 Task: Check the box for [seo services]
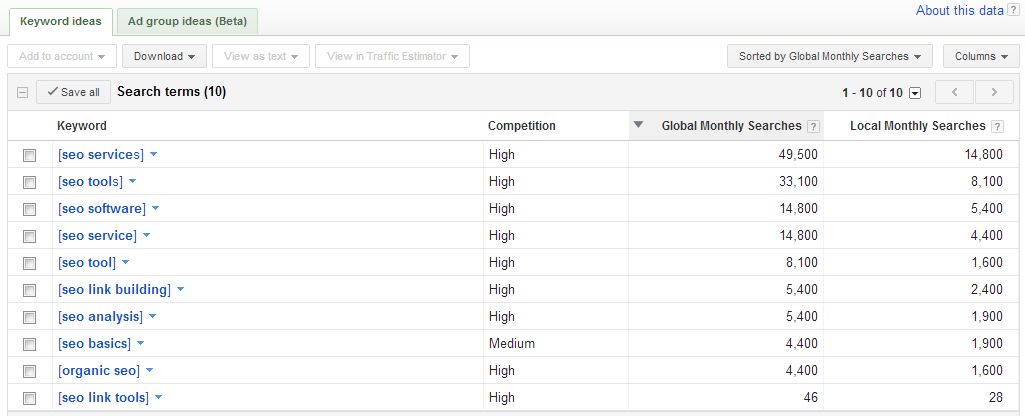[29, 156]
